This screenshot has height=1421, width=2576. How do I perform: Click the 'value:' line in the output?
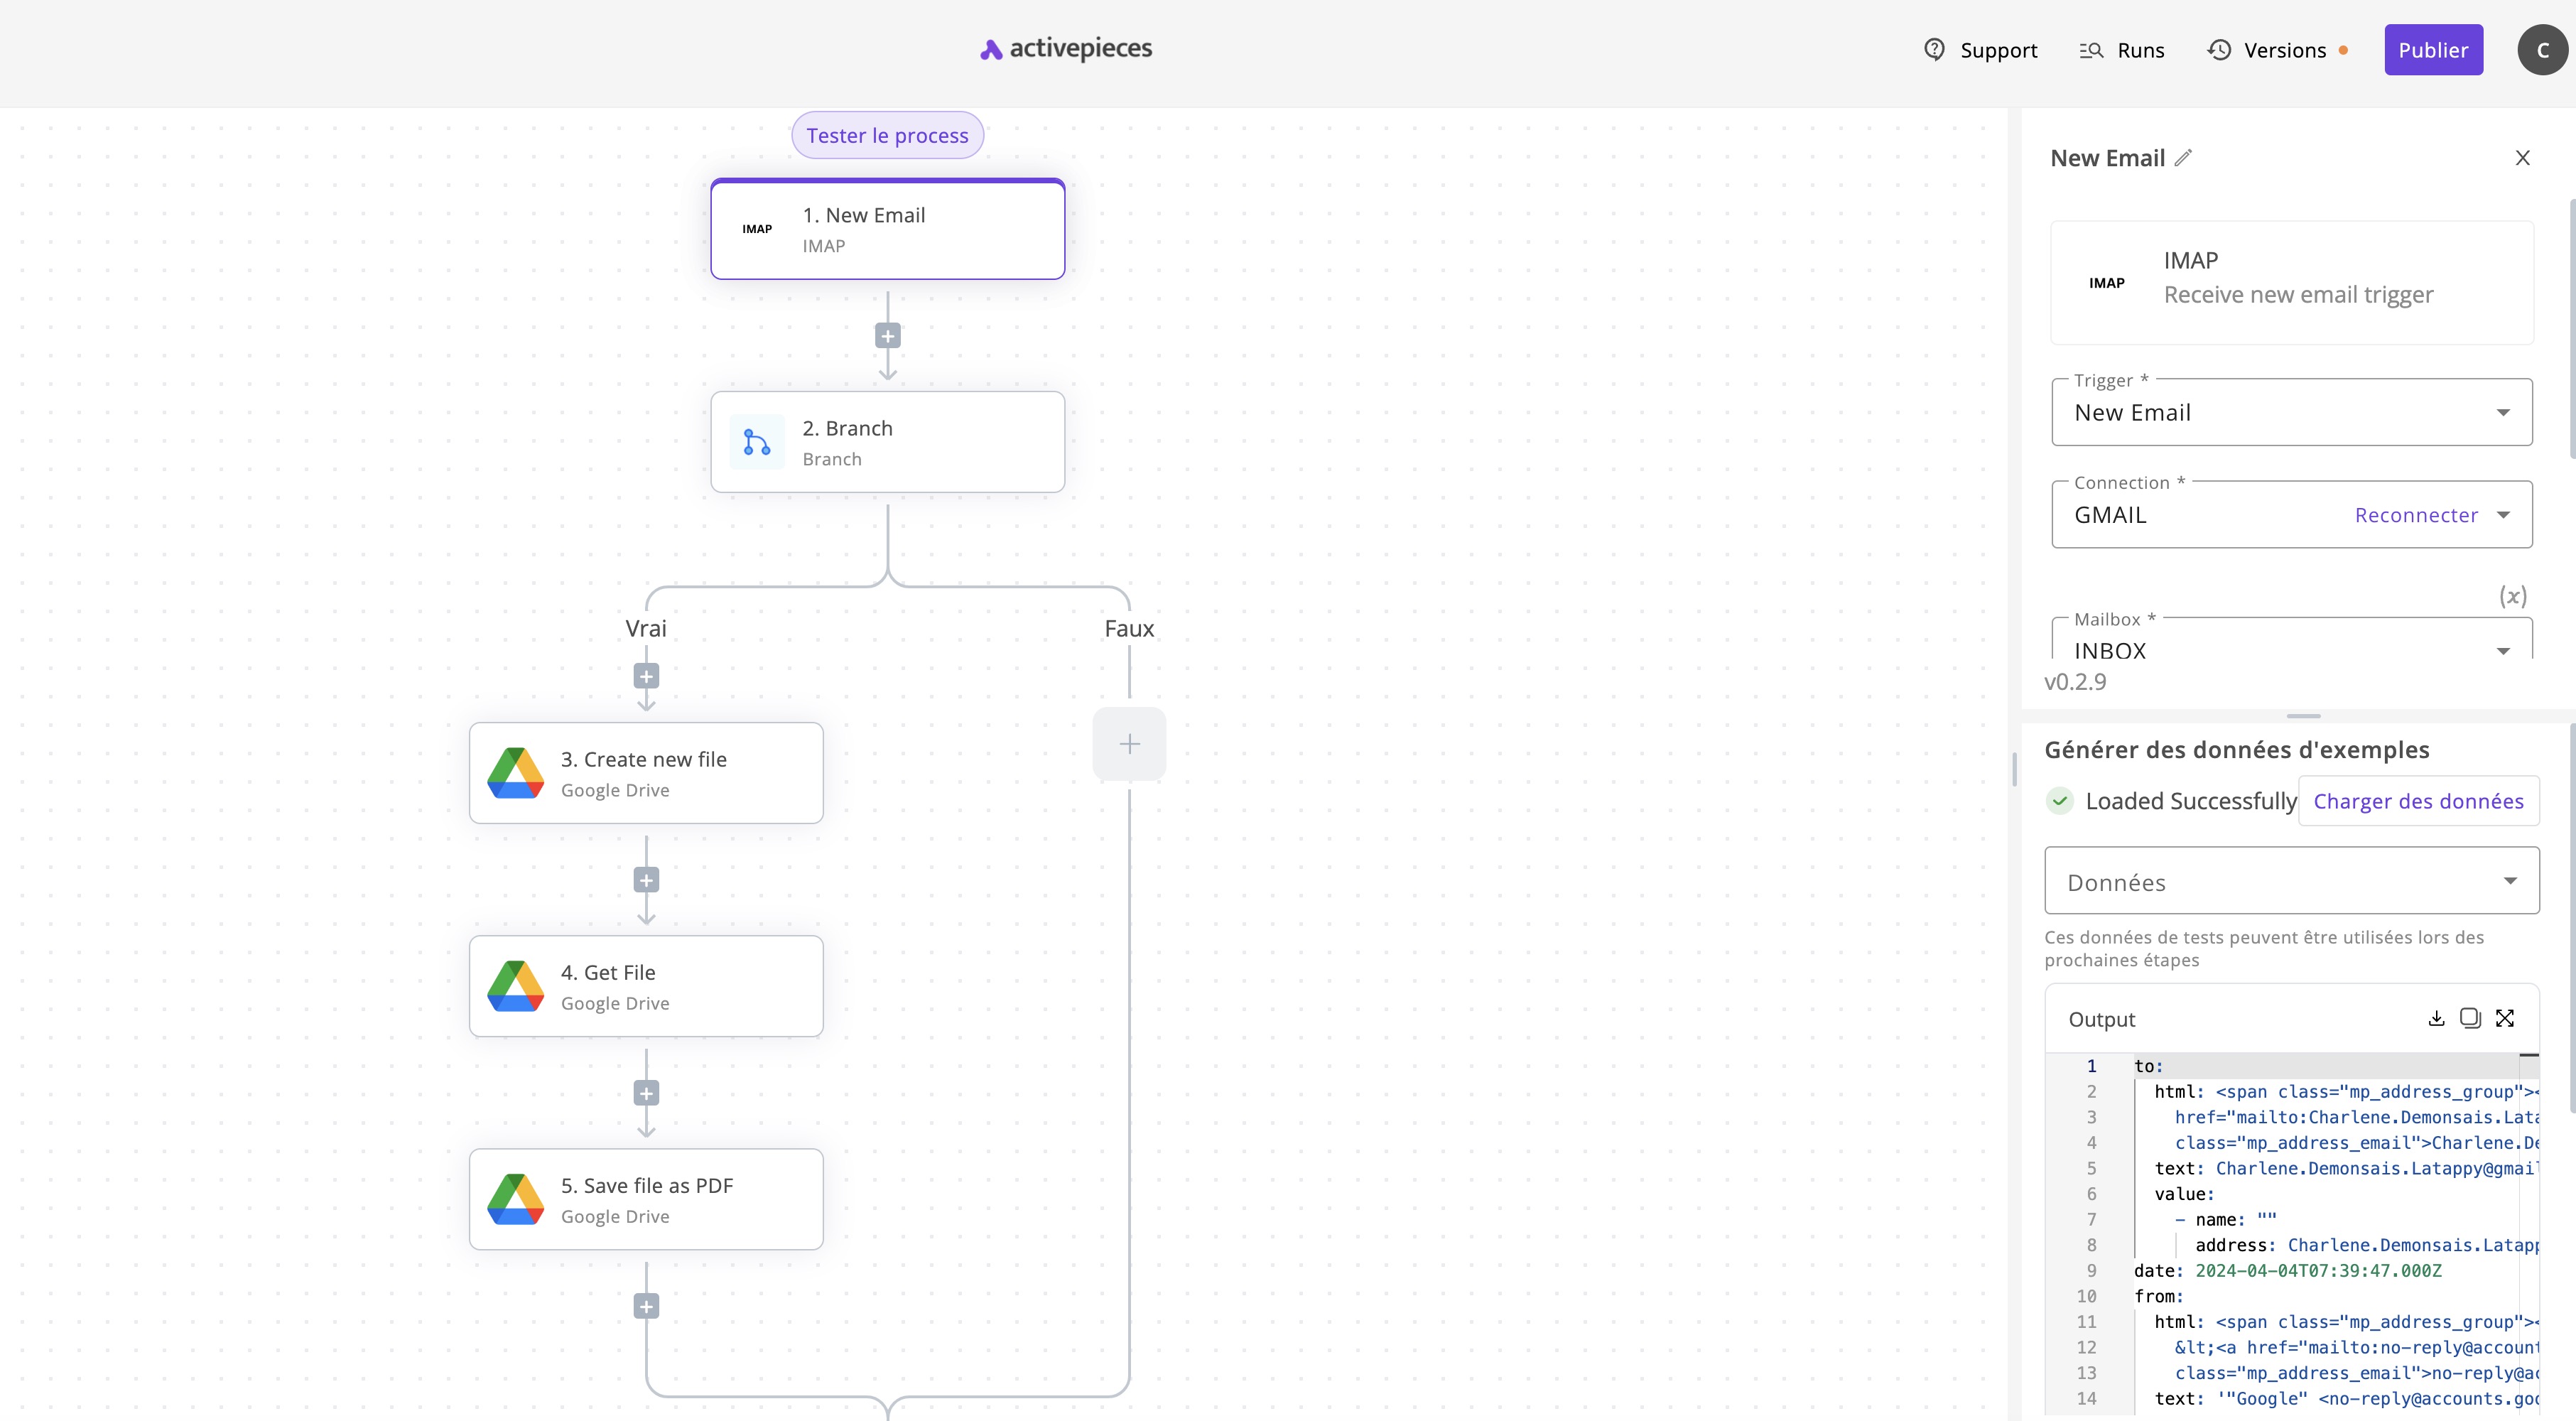click(x=2184, y=1194)
